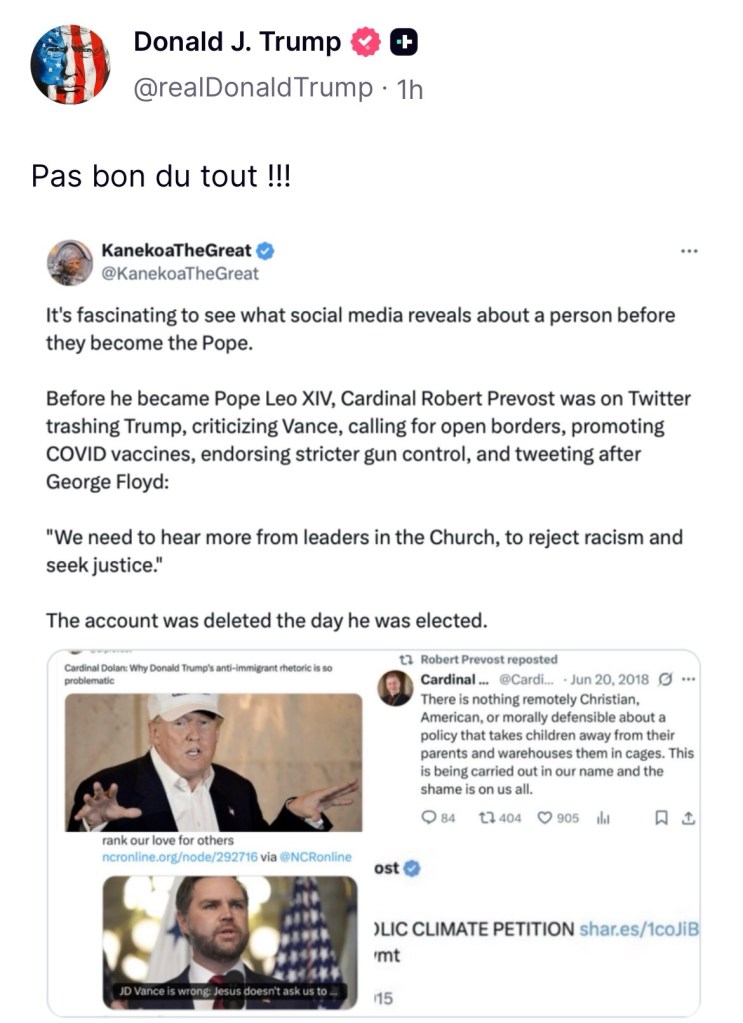
Task: Bookmark the Cardinal tweet
Action: click(x=661, y=818)
